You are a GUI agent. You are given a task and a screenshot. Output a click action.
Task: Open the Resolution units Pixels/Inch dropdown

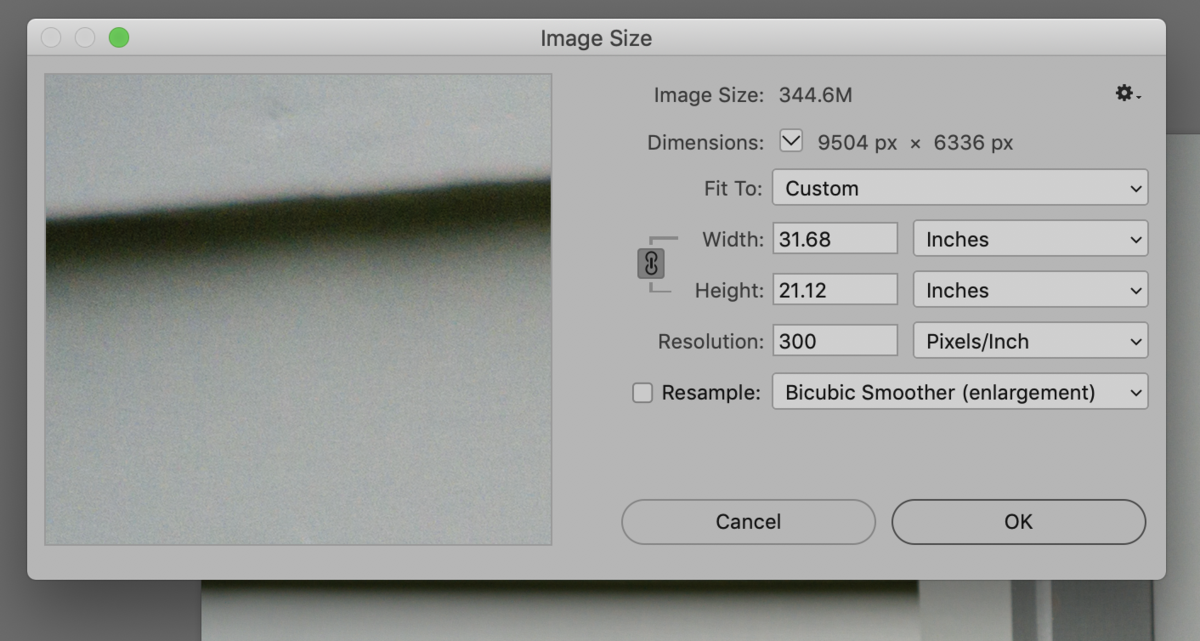[1031, 341]
